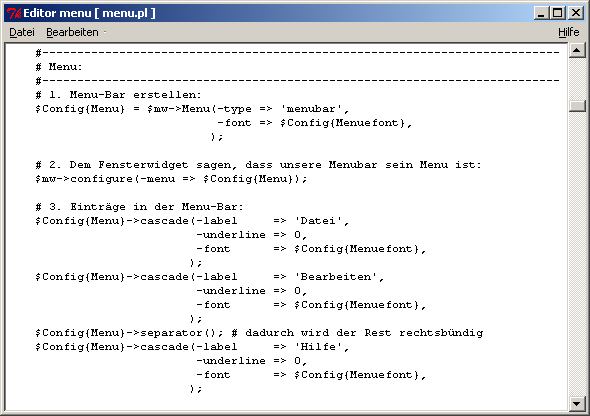Click the scrollbar up arrow
The width and height of the screenshot is (590, 416).
577,50
